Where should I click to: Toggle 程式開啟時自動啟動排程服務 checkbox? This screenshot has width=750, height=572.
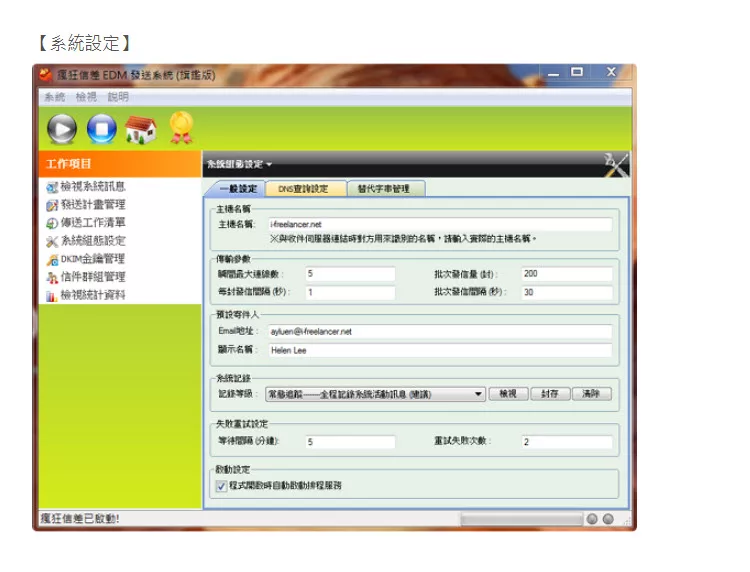click(222, 485)
